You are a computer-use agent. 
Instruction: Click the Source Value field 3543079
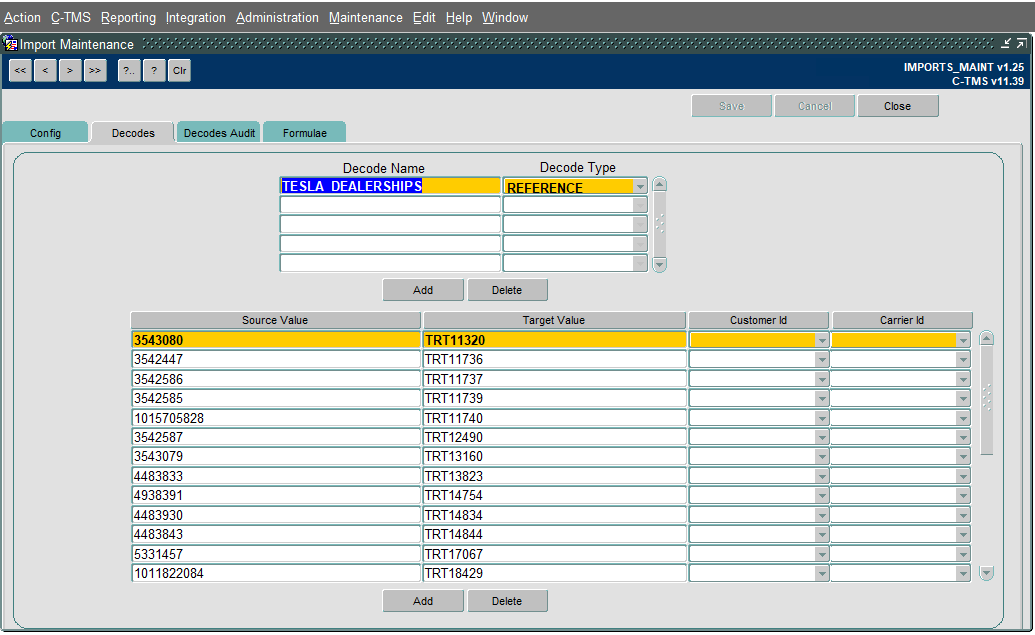click(x=276, y=457)
